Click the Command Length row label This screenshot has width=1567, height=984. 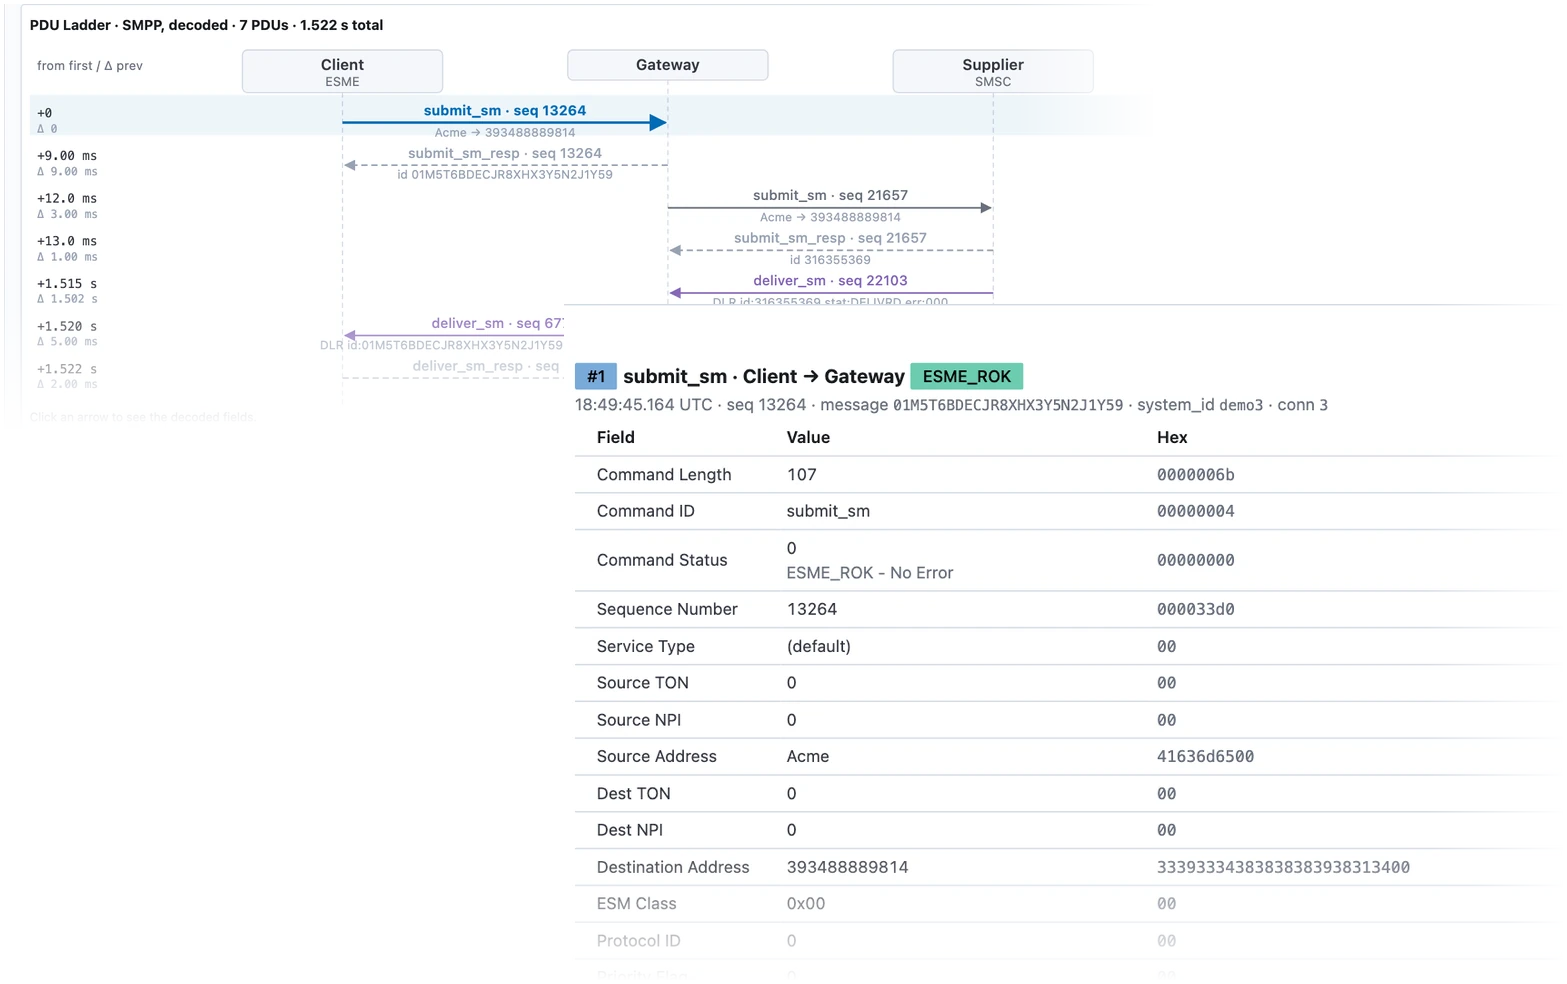point(664,475)
